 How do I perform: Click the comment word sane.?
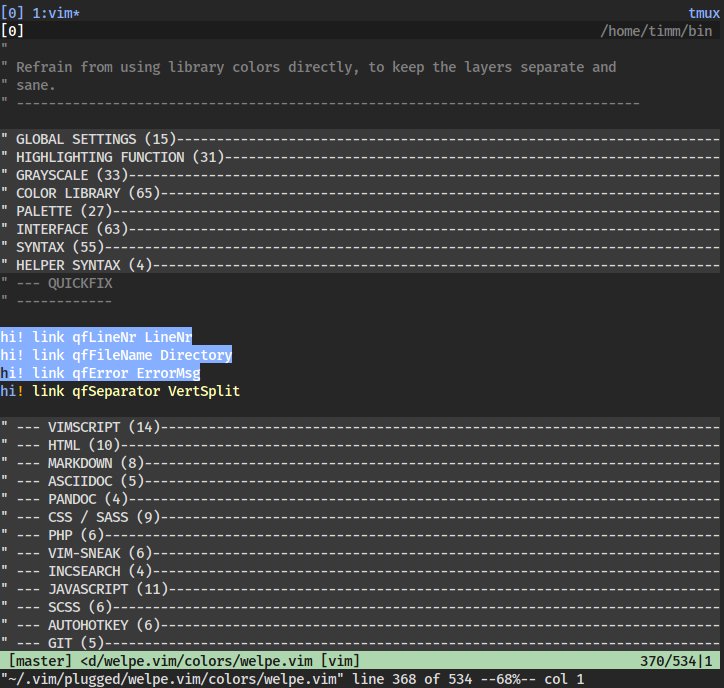36,85
